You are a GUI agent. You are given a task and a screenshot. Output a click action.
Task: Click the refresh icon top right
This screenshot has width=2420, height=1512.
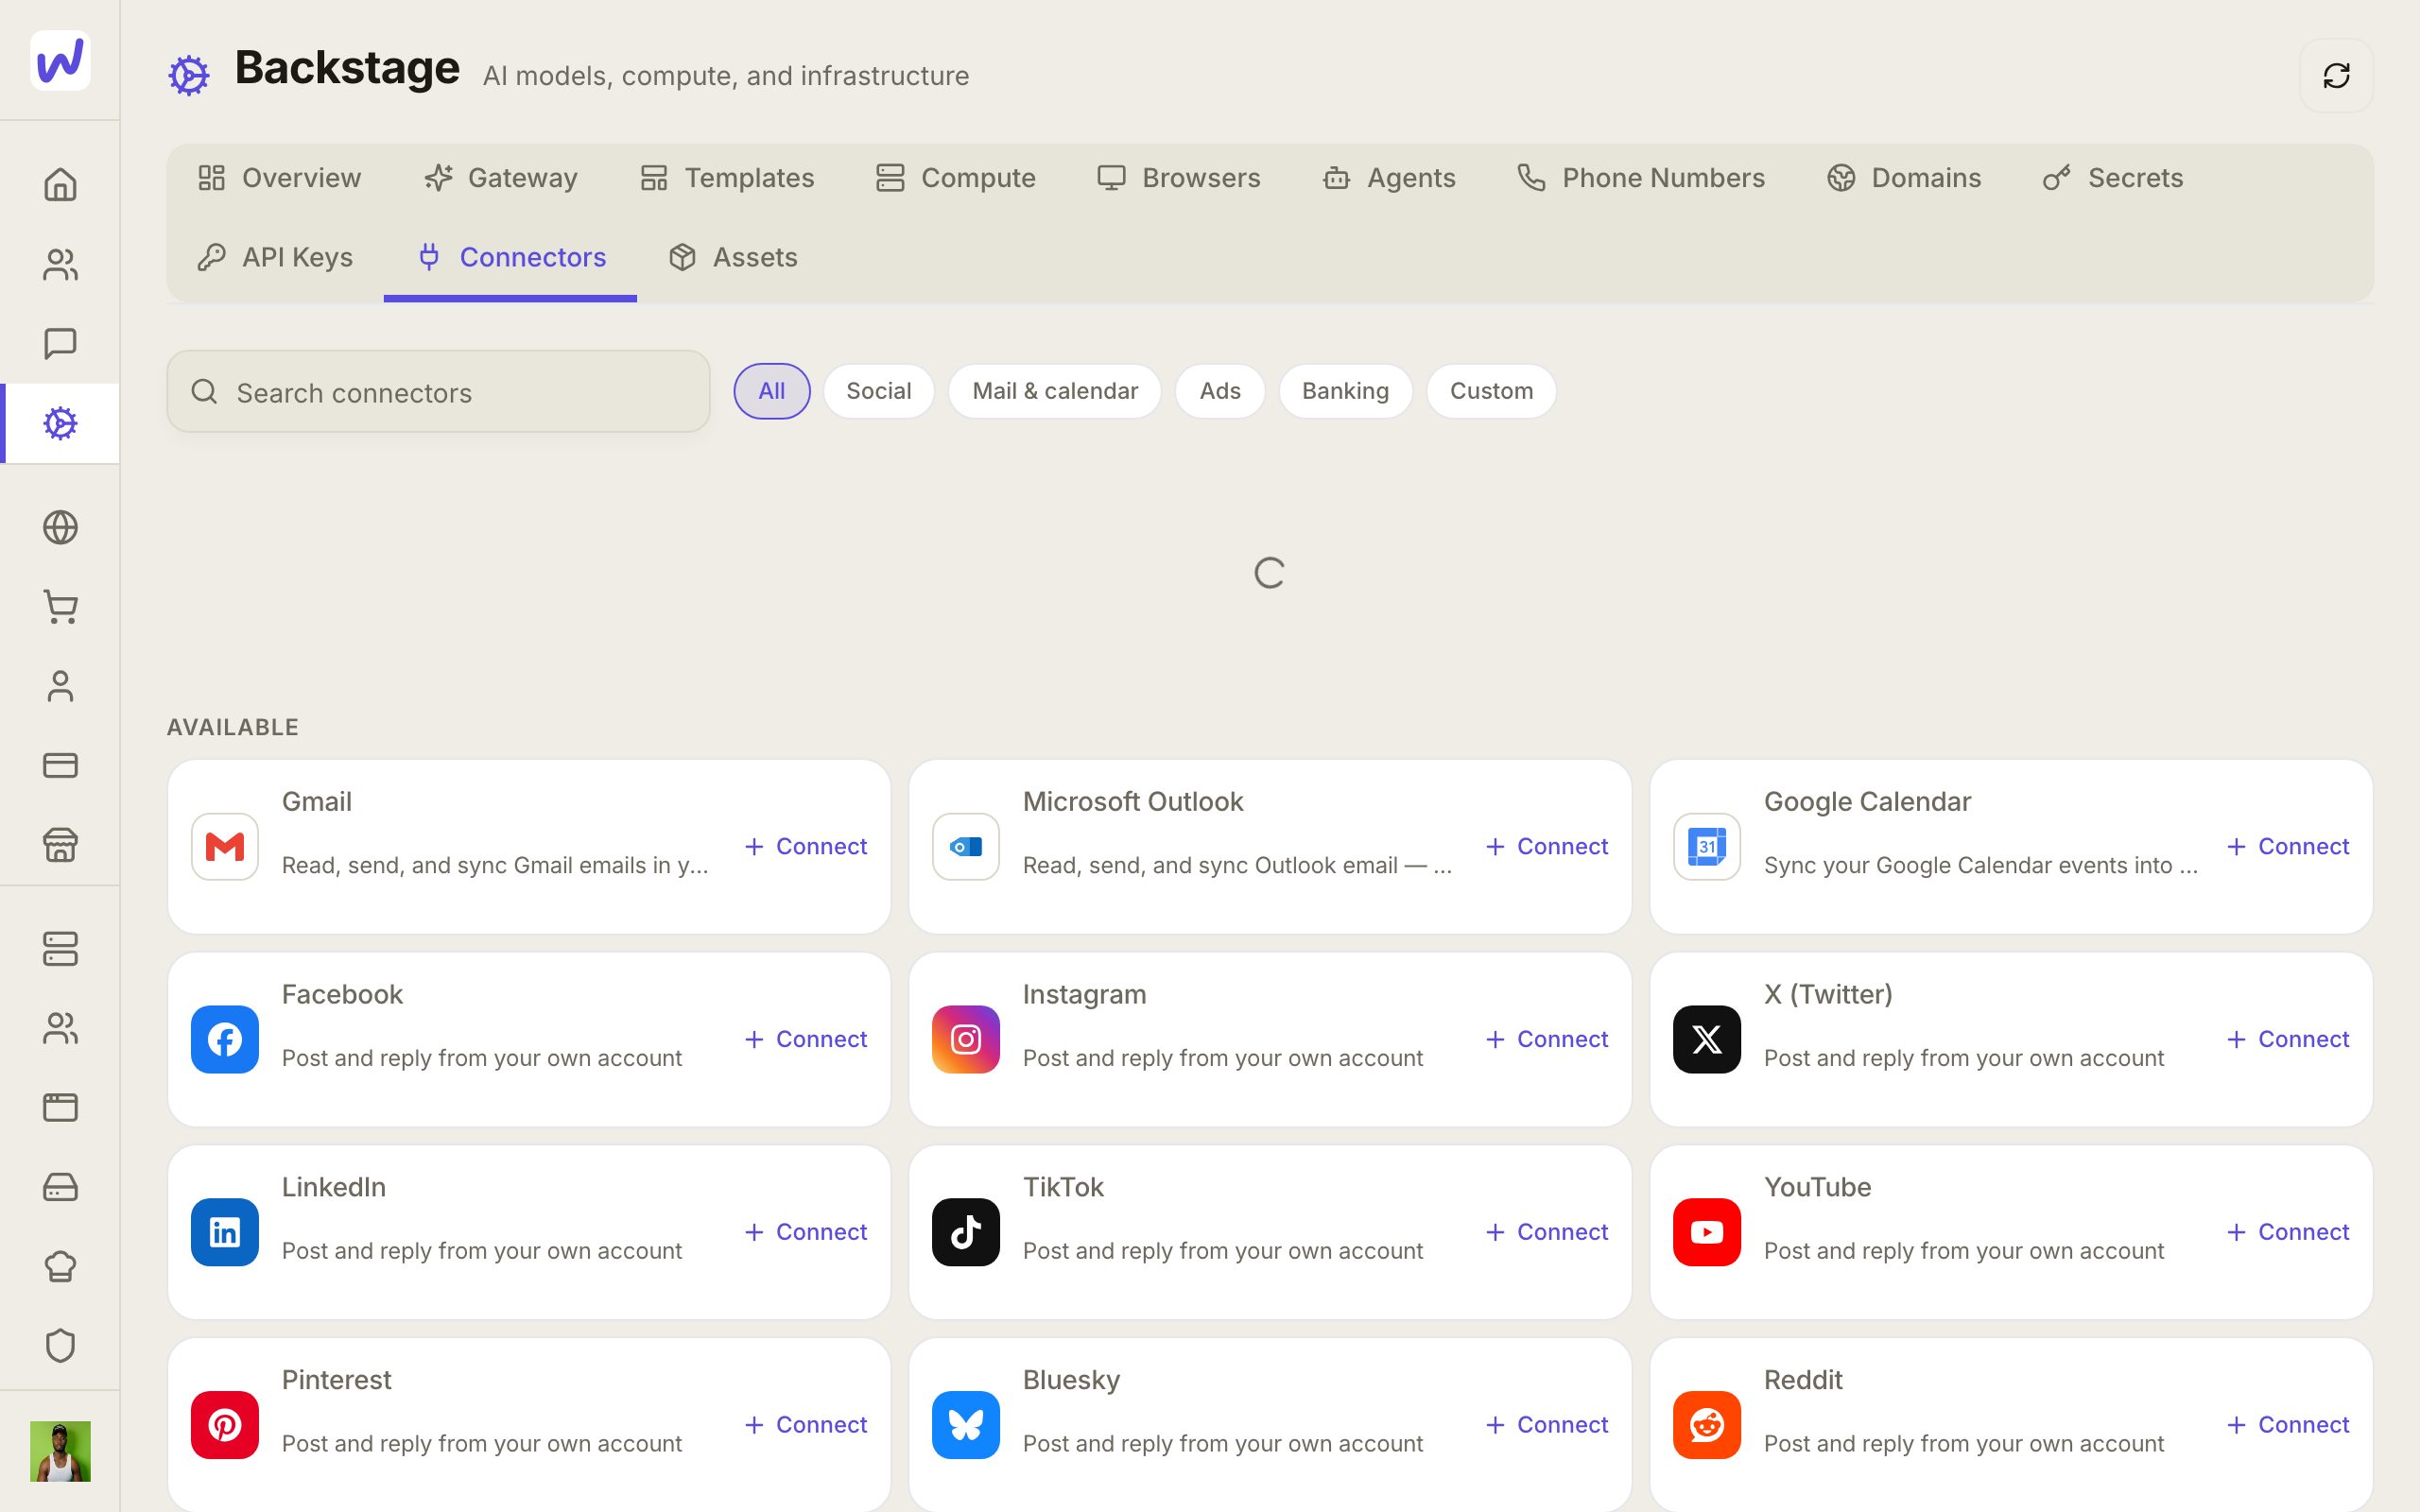click(x=2336, y=76)
